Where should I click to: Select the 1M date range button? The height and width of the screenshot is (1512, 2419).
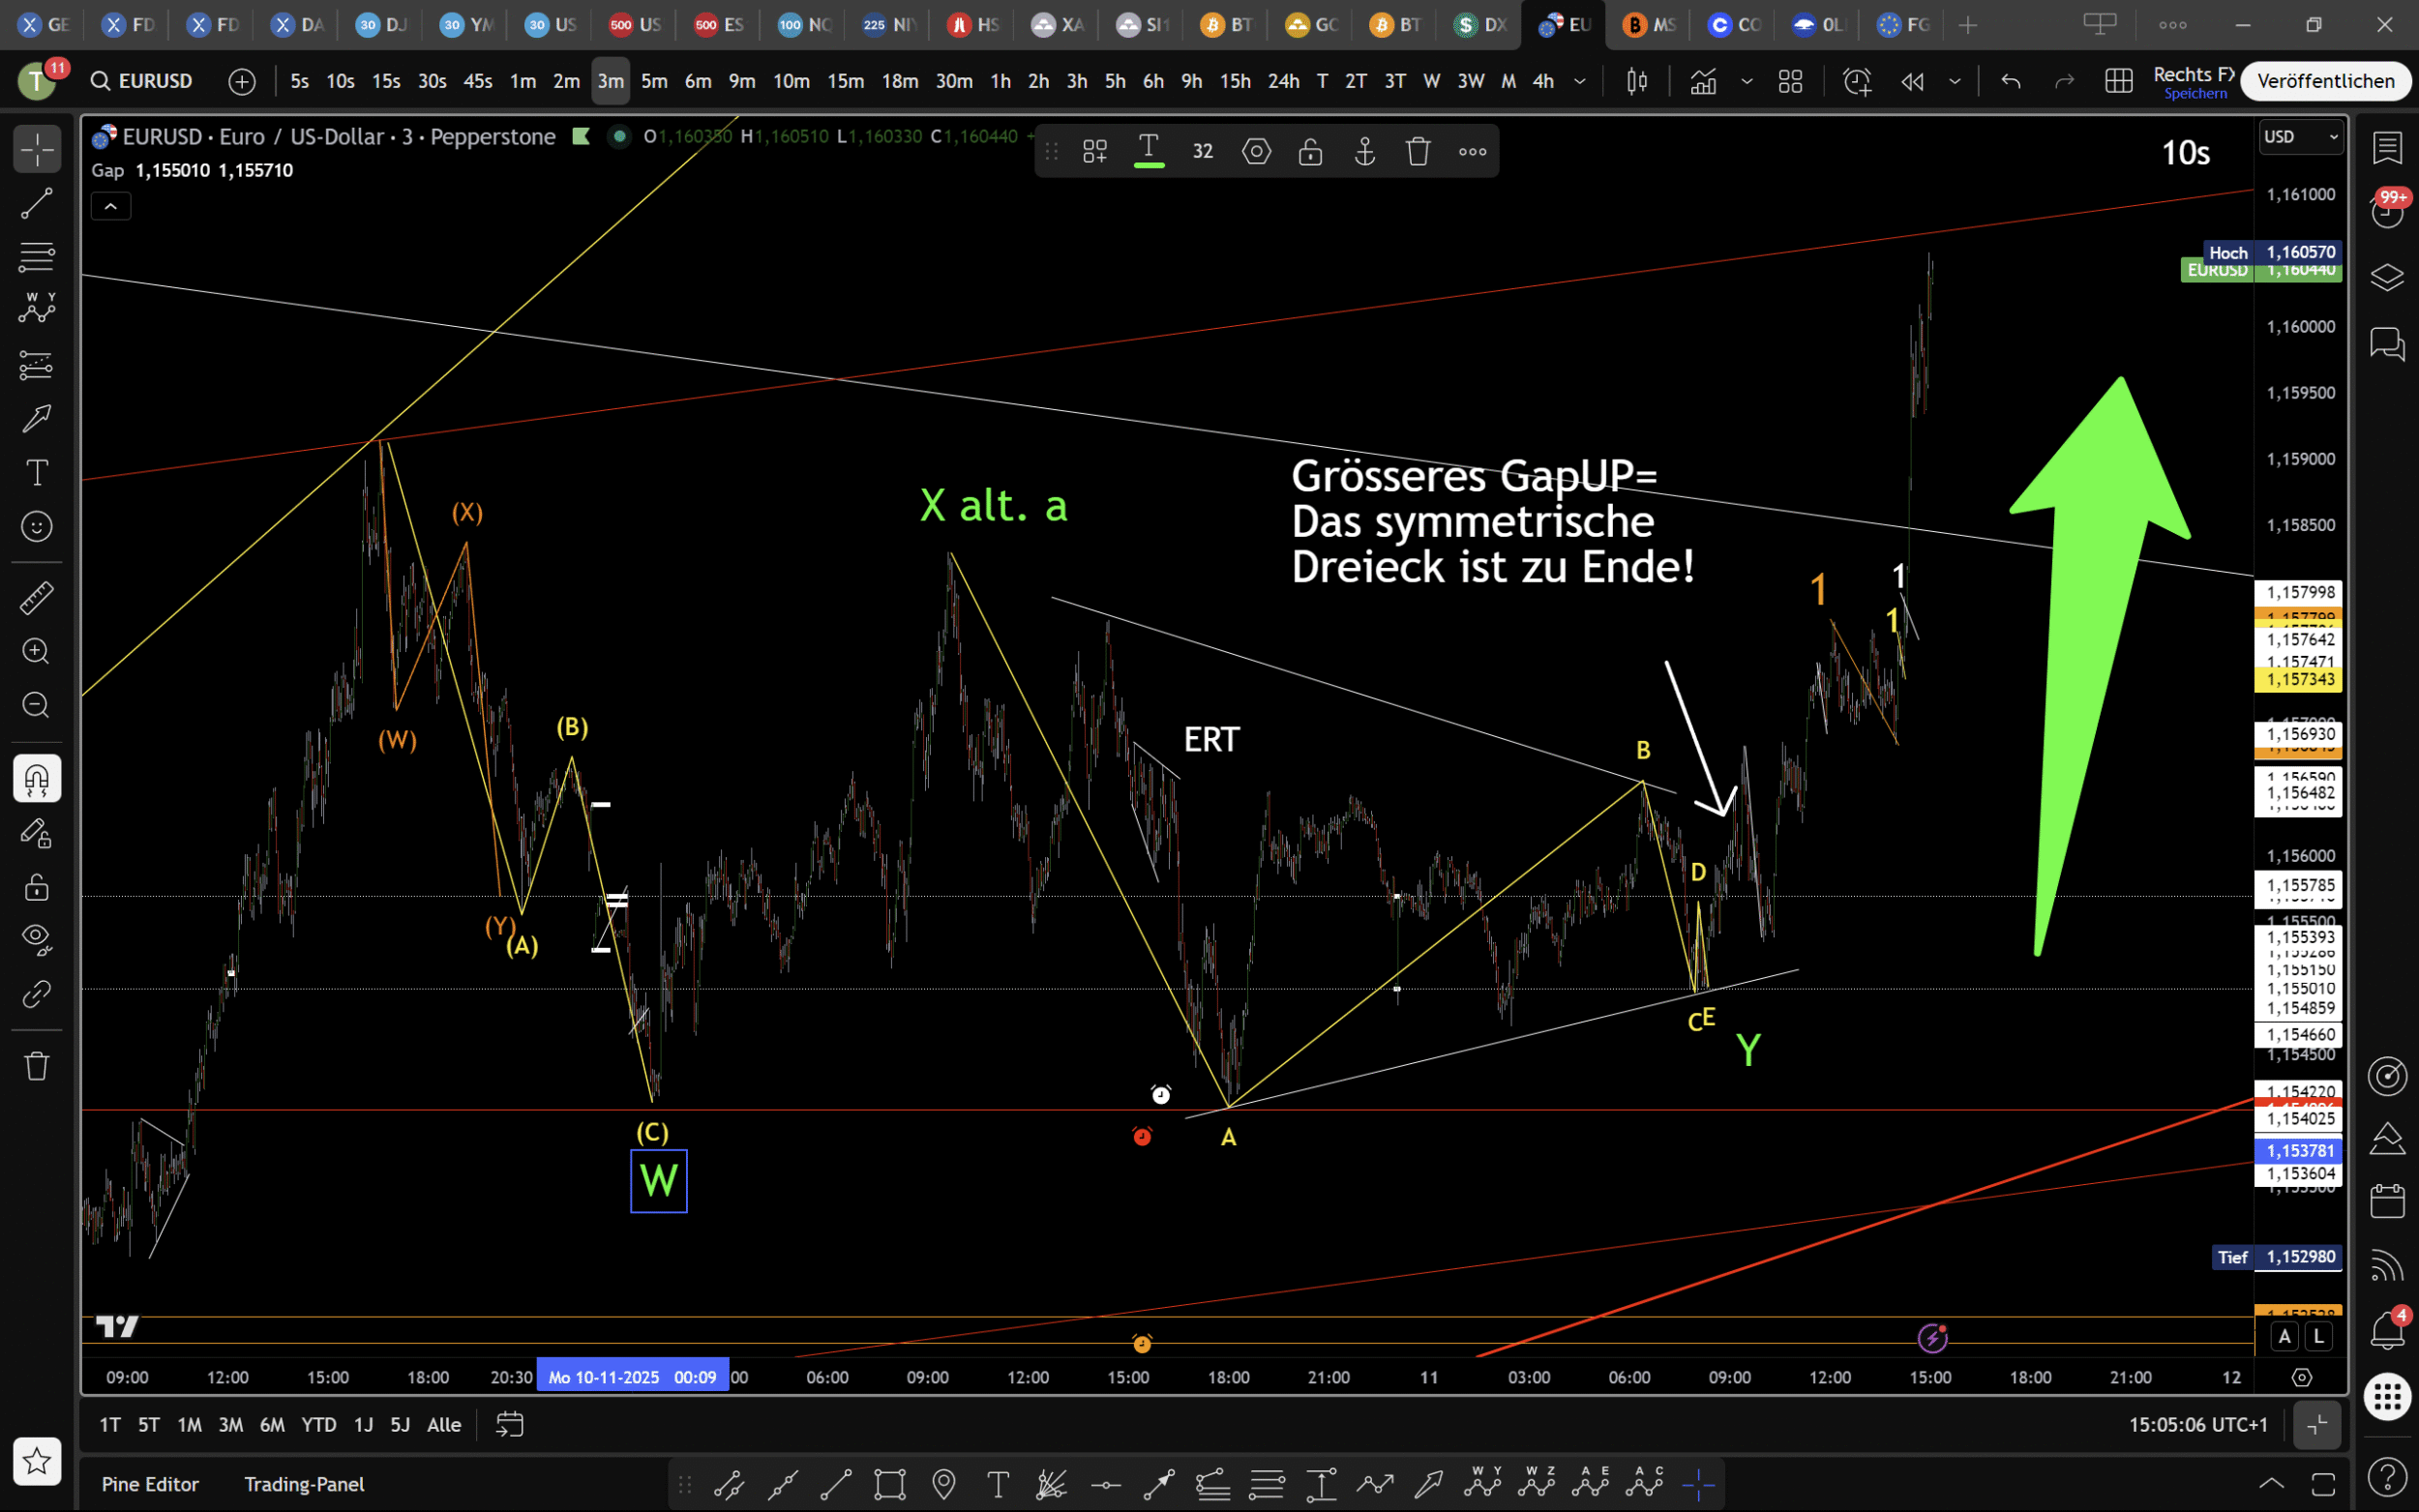coord(189,1424)
